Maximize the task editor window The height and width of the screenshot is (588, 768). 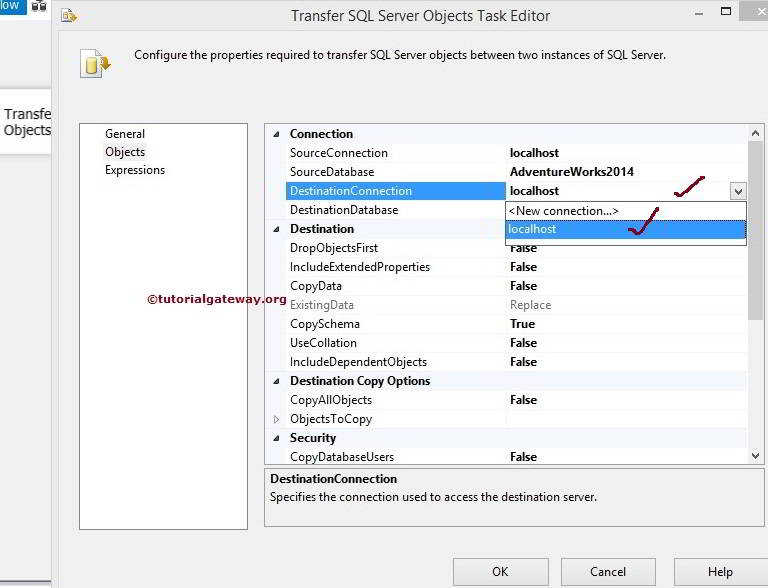tap(726, 11)
